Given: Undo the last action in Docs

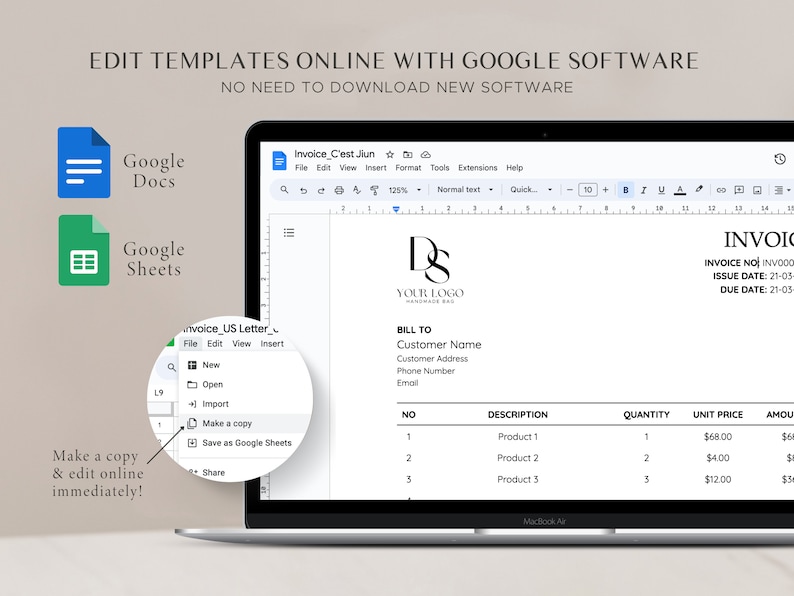Looking at the screenshot, I should tap(303, 190).
